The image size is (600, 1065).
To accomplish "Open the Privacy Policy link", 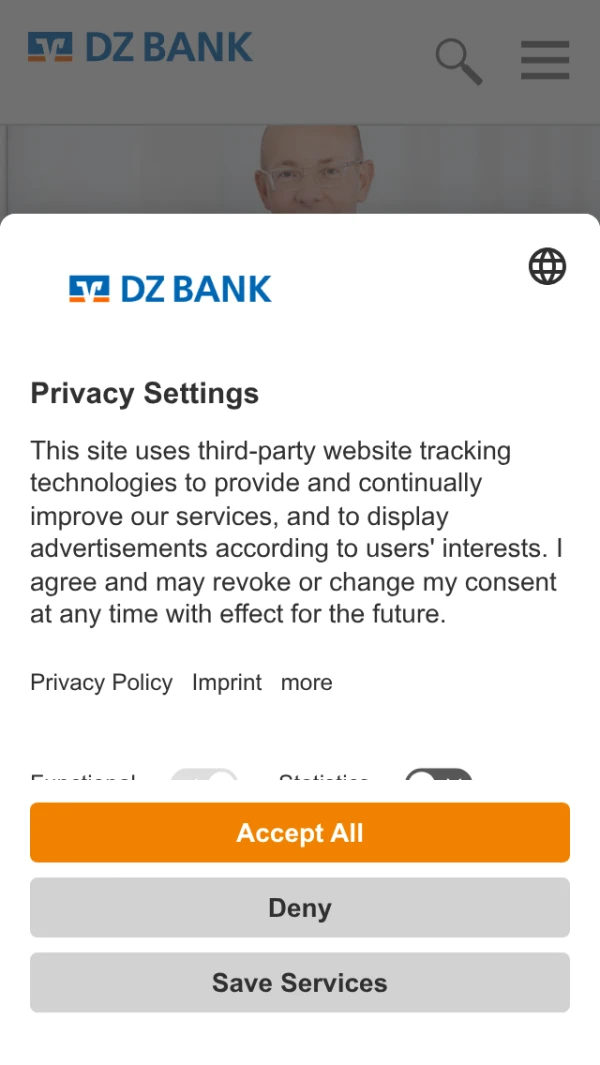I will coord(101,683).
